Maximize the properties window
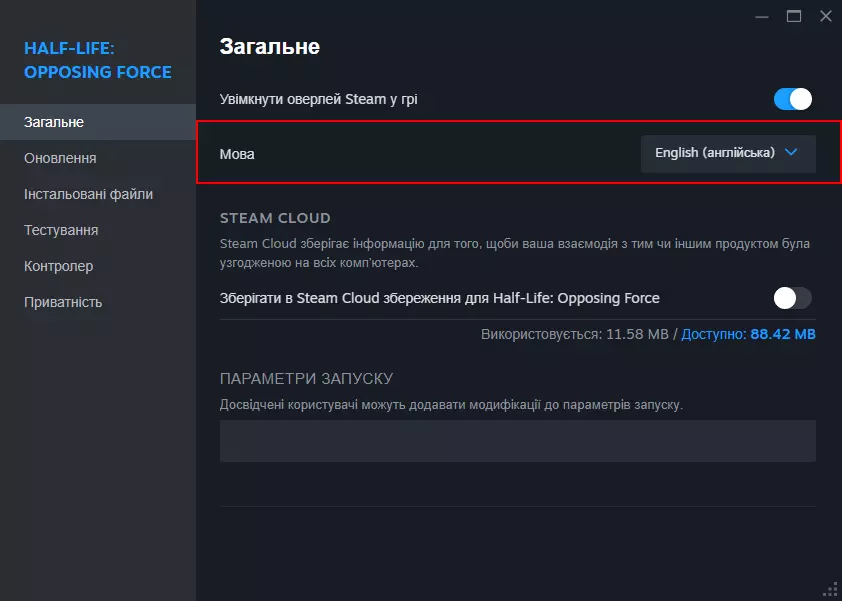 [x=794, y=16]
